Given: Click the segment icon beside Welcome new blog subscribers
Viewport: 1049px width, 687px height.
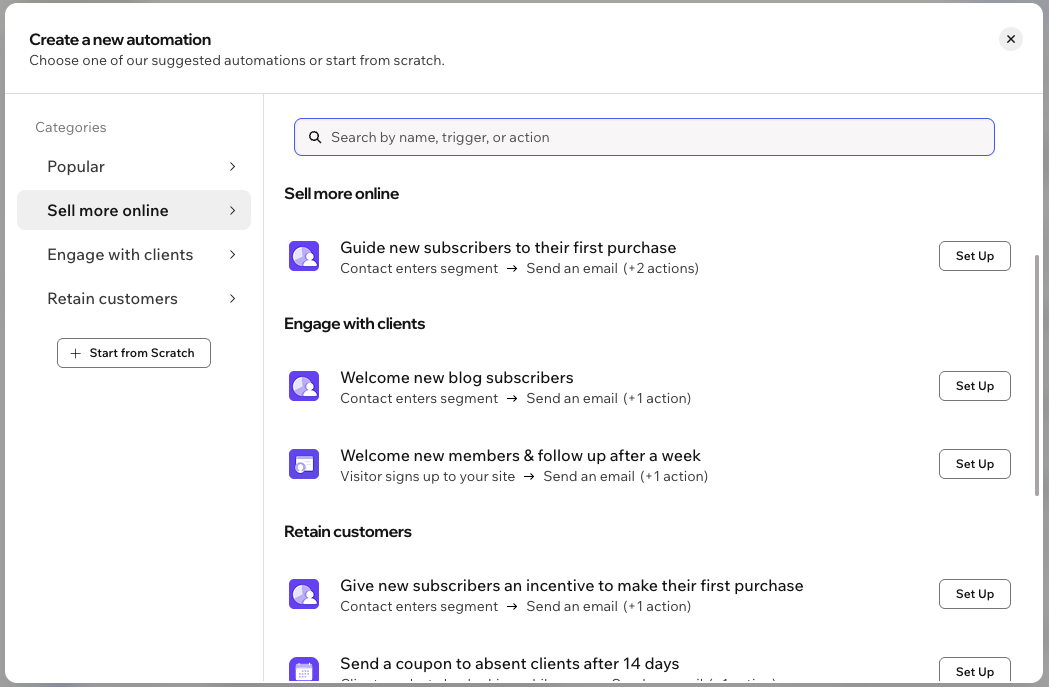Looking at the screenshot, I should (304, 386).
